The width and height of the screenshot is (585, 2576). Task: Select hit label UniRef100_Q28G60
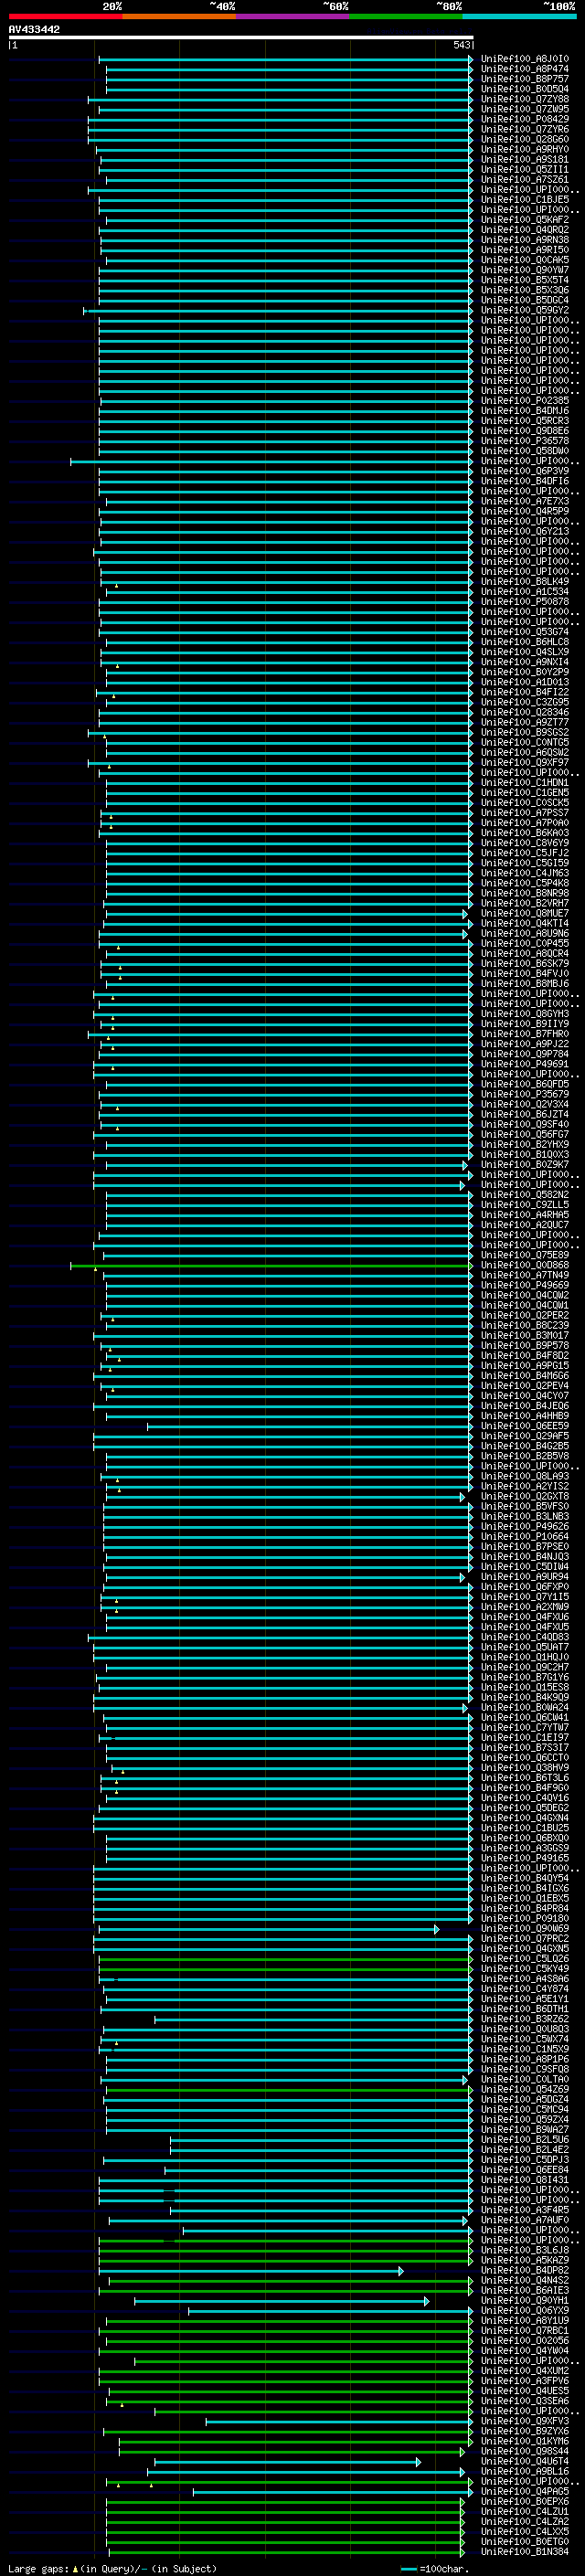point(524,139)
